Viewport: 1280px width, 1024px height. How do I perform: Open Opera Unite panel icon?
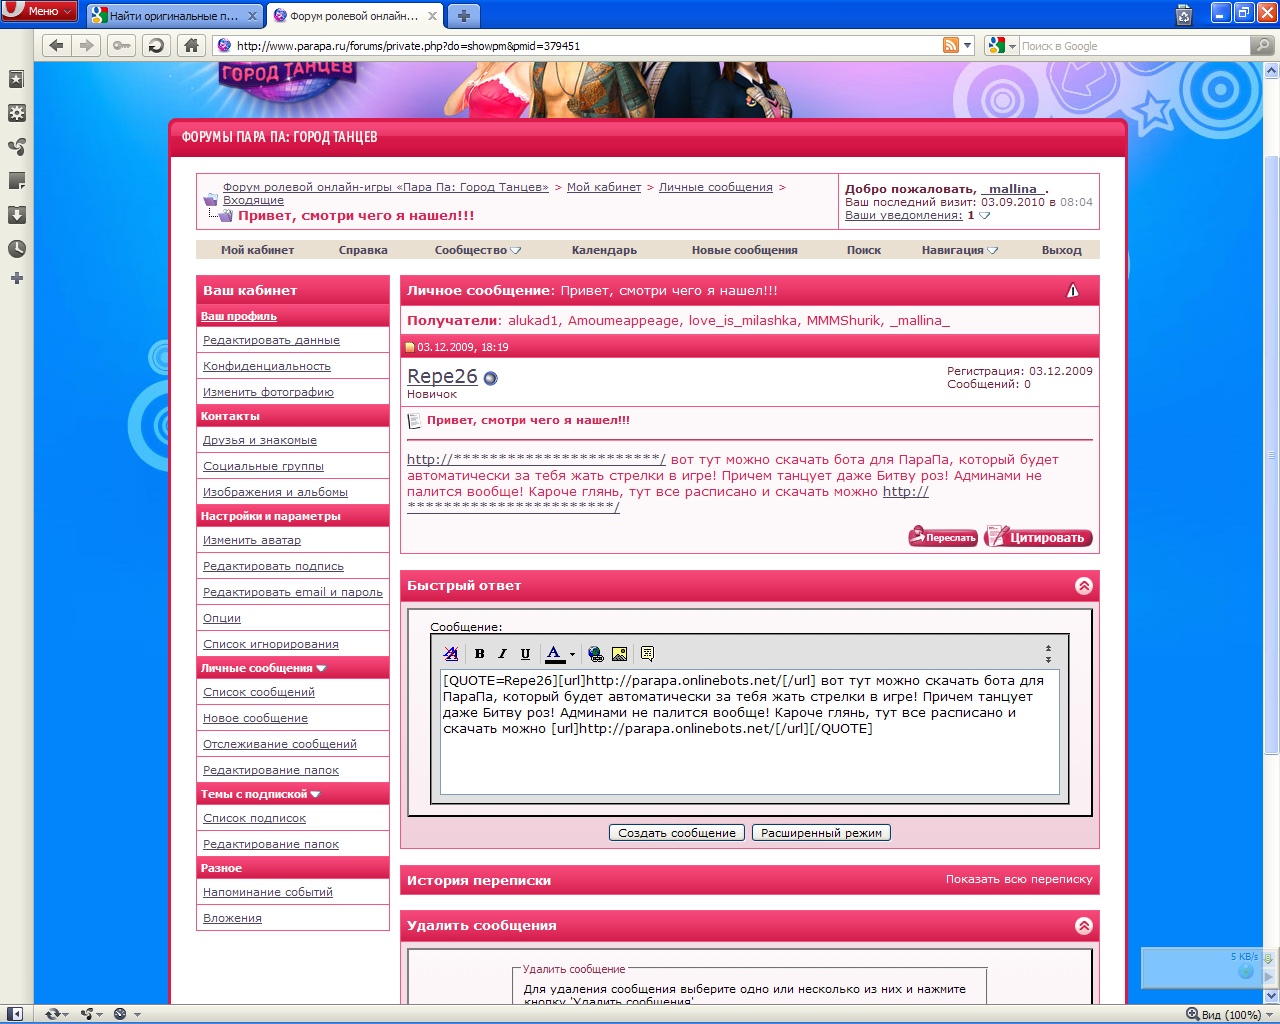tap(16, 147)
